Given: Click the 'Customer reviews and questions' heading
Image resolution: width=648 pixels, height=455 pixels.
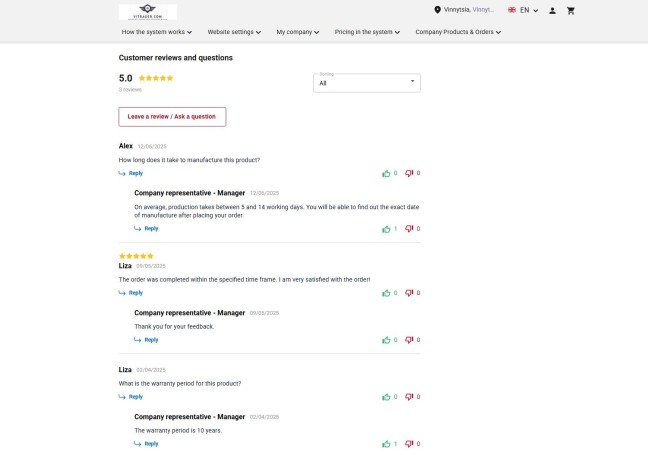Looking at the screenshot, I should [x=176, y=58].
